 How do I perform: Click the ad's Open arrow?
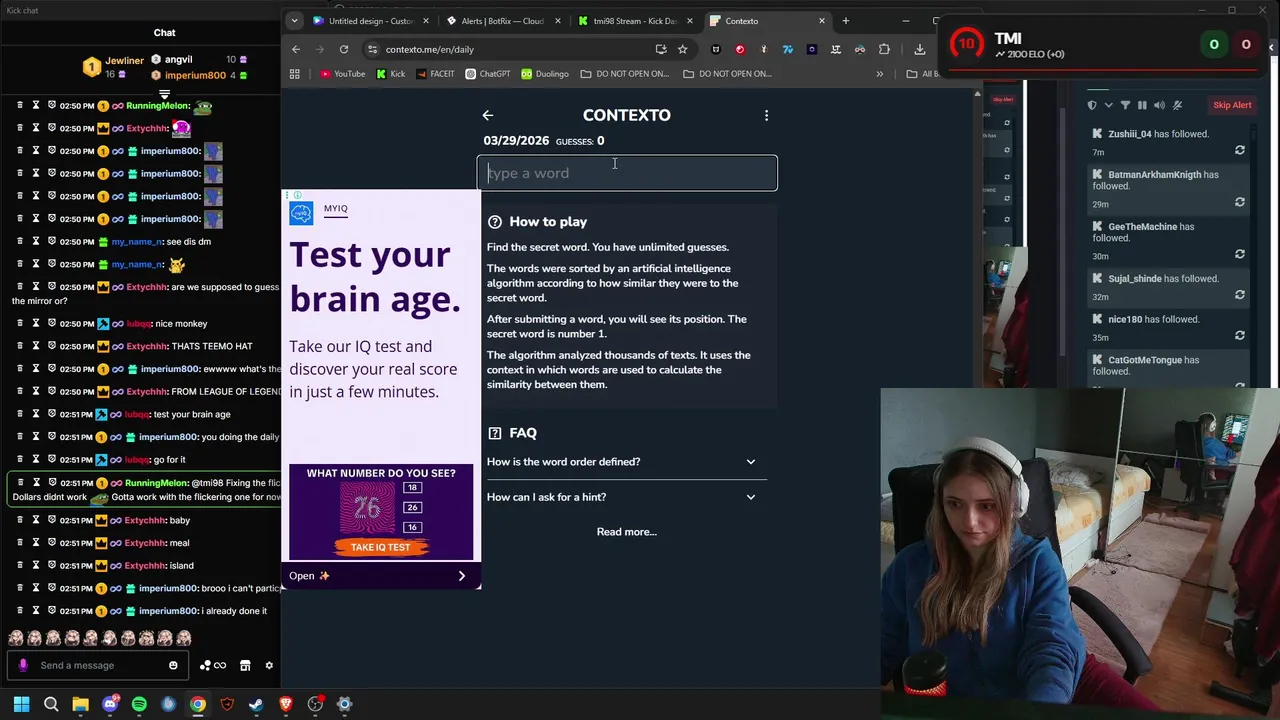pos(461,576)
